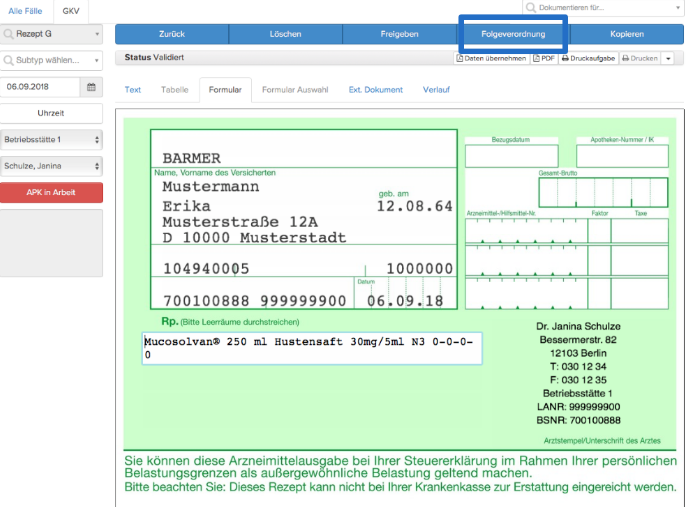Open the Ext. Dokument tab

click(x=375, y=90)
